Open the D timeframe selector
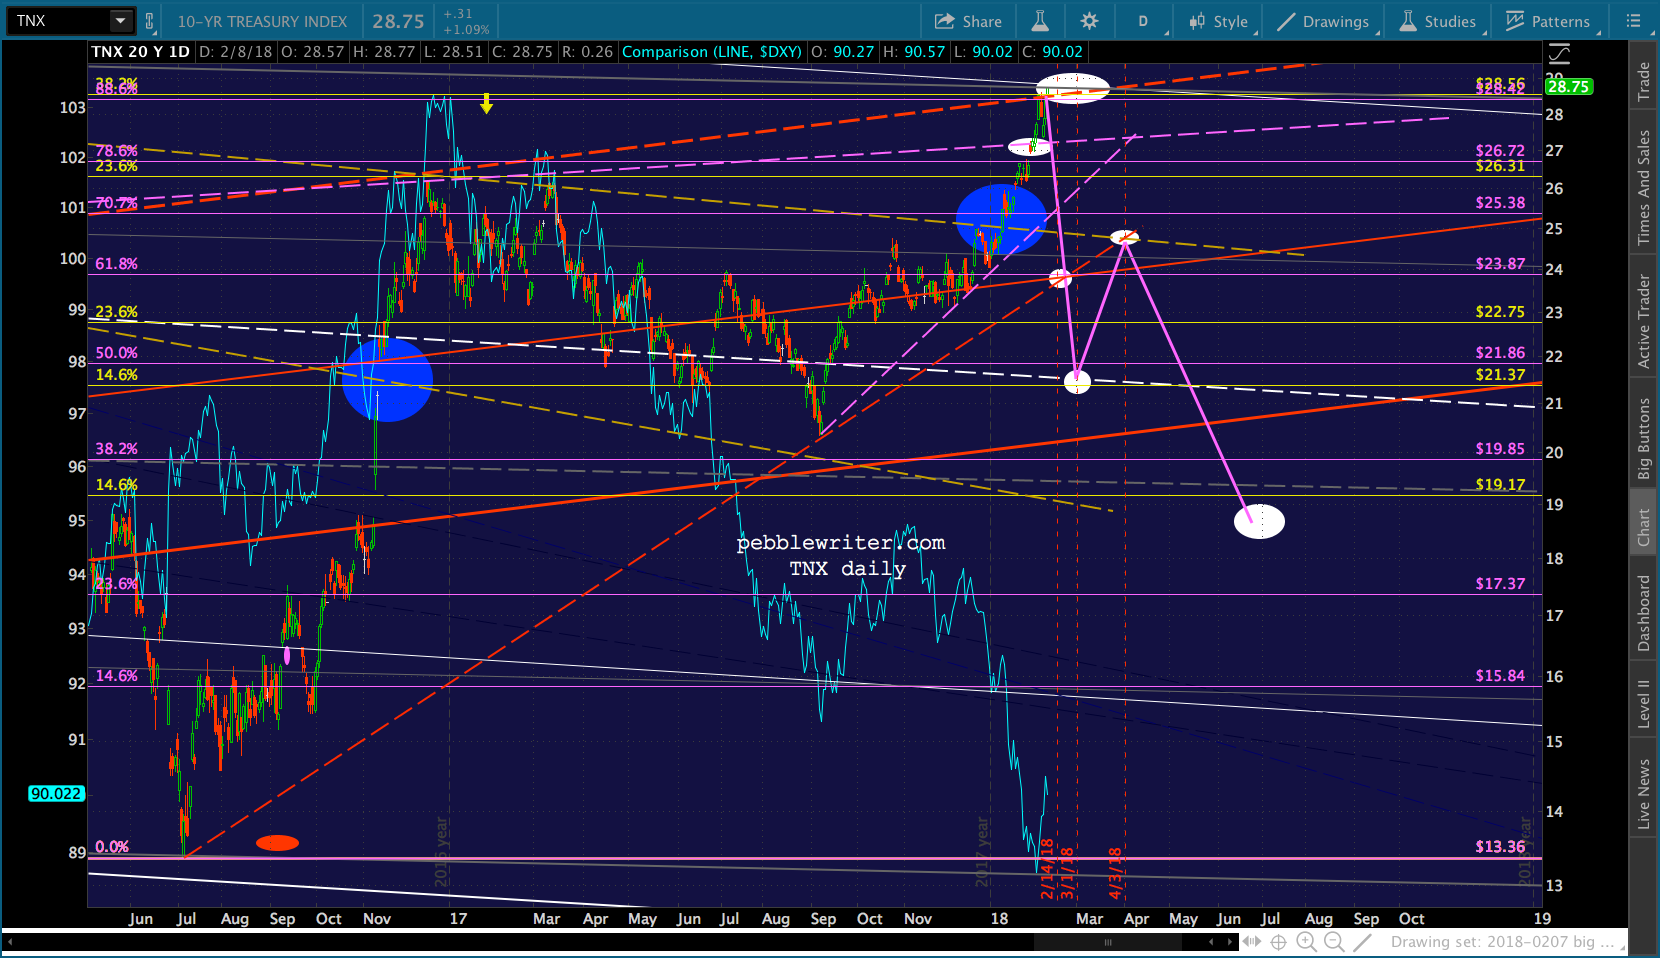 [x=1143, y=21]
